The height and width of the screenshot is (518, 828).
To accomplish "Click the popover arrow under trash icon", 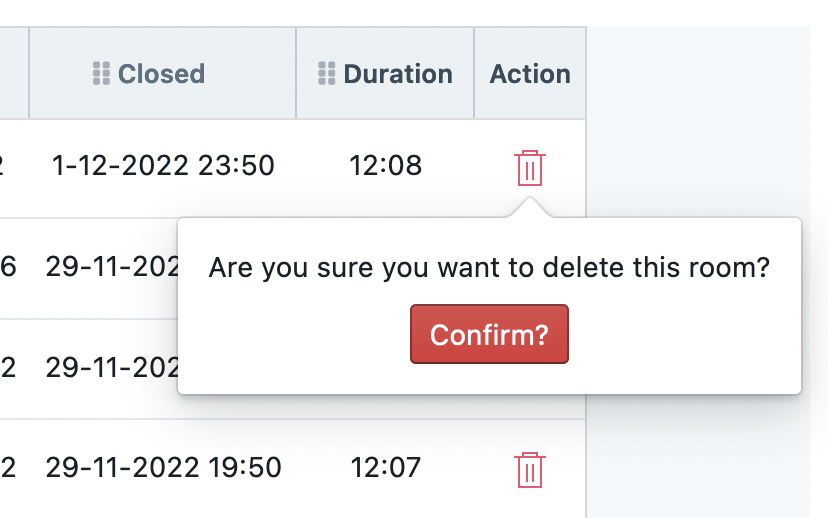I will [x=530, y=207].
